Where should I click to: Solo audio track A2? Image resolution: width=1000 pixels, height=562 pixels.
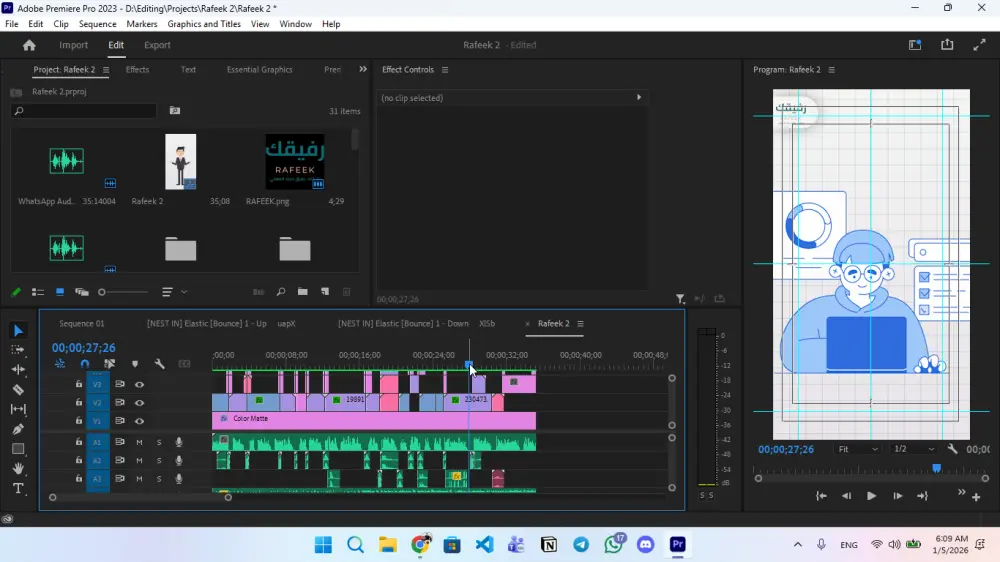(159, 460)
